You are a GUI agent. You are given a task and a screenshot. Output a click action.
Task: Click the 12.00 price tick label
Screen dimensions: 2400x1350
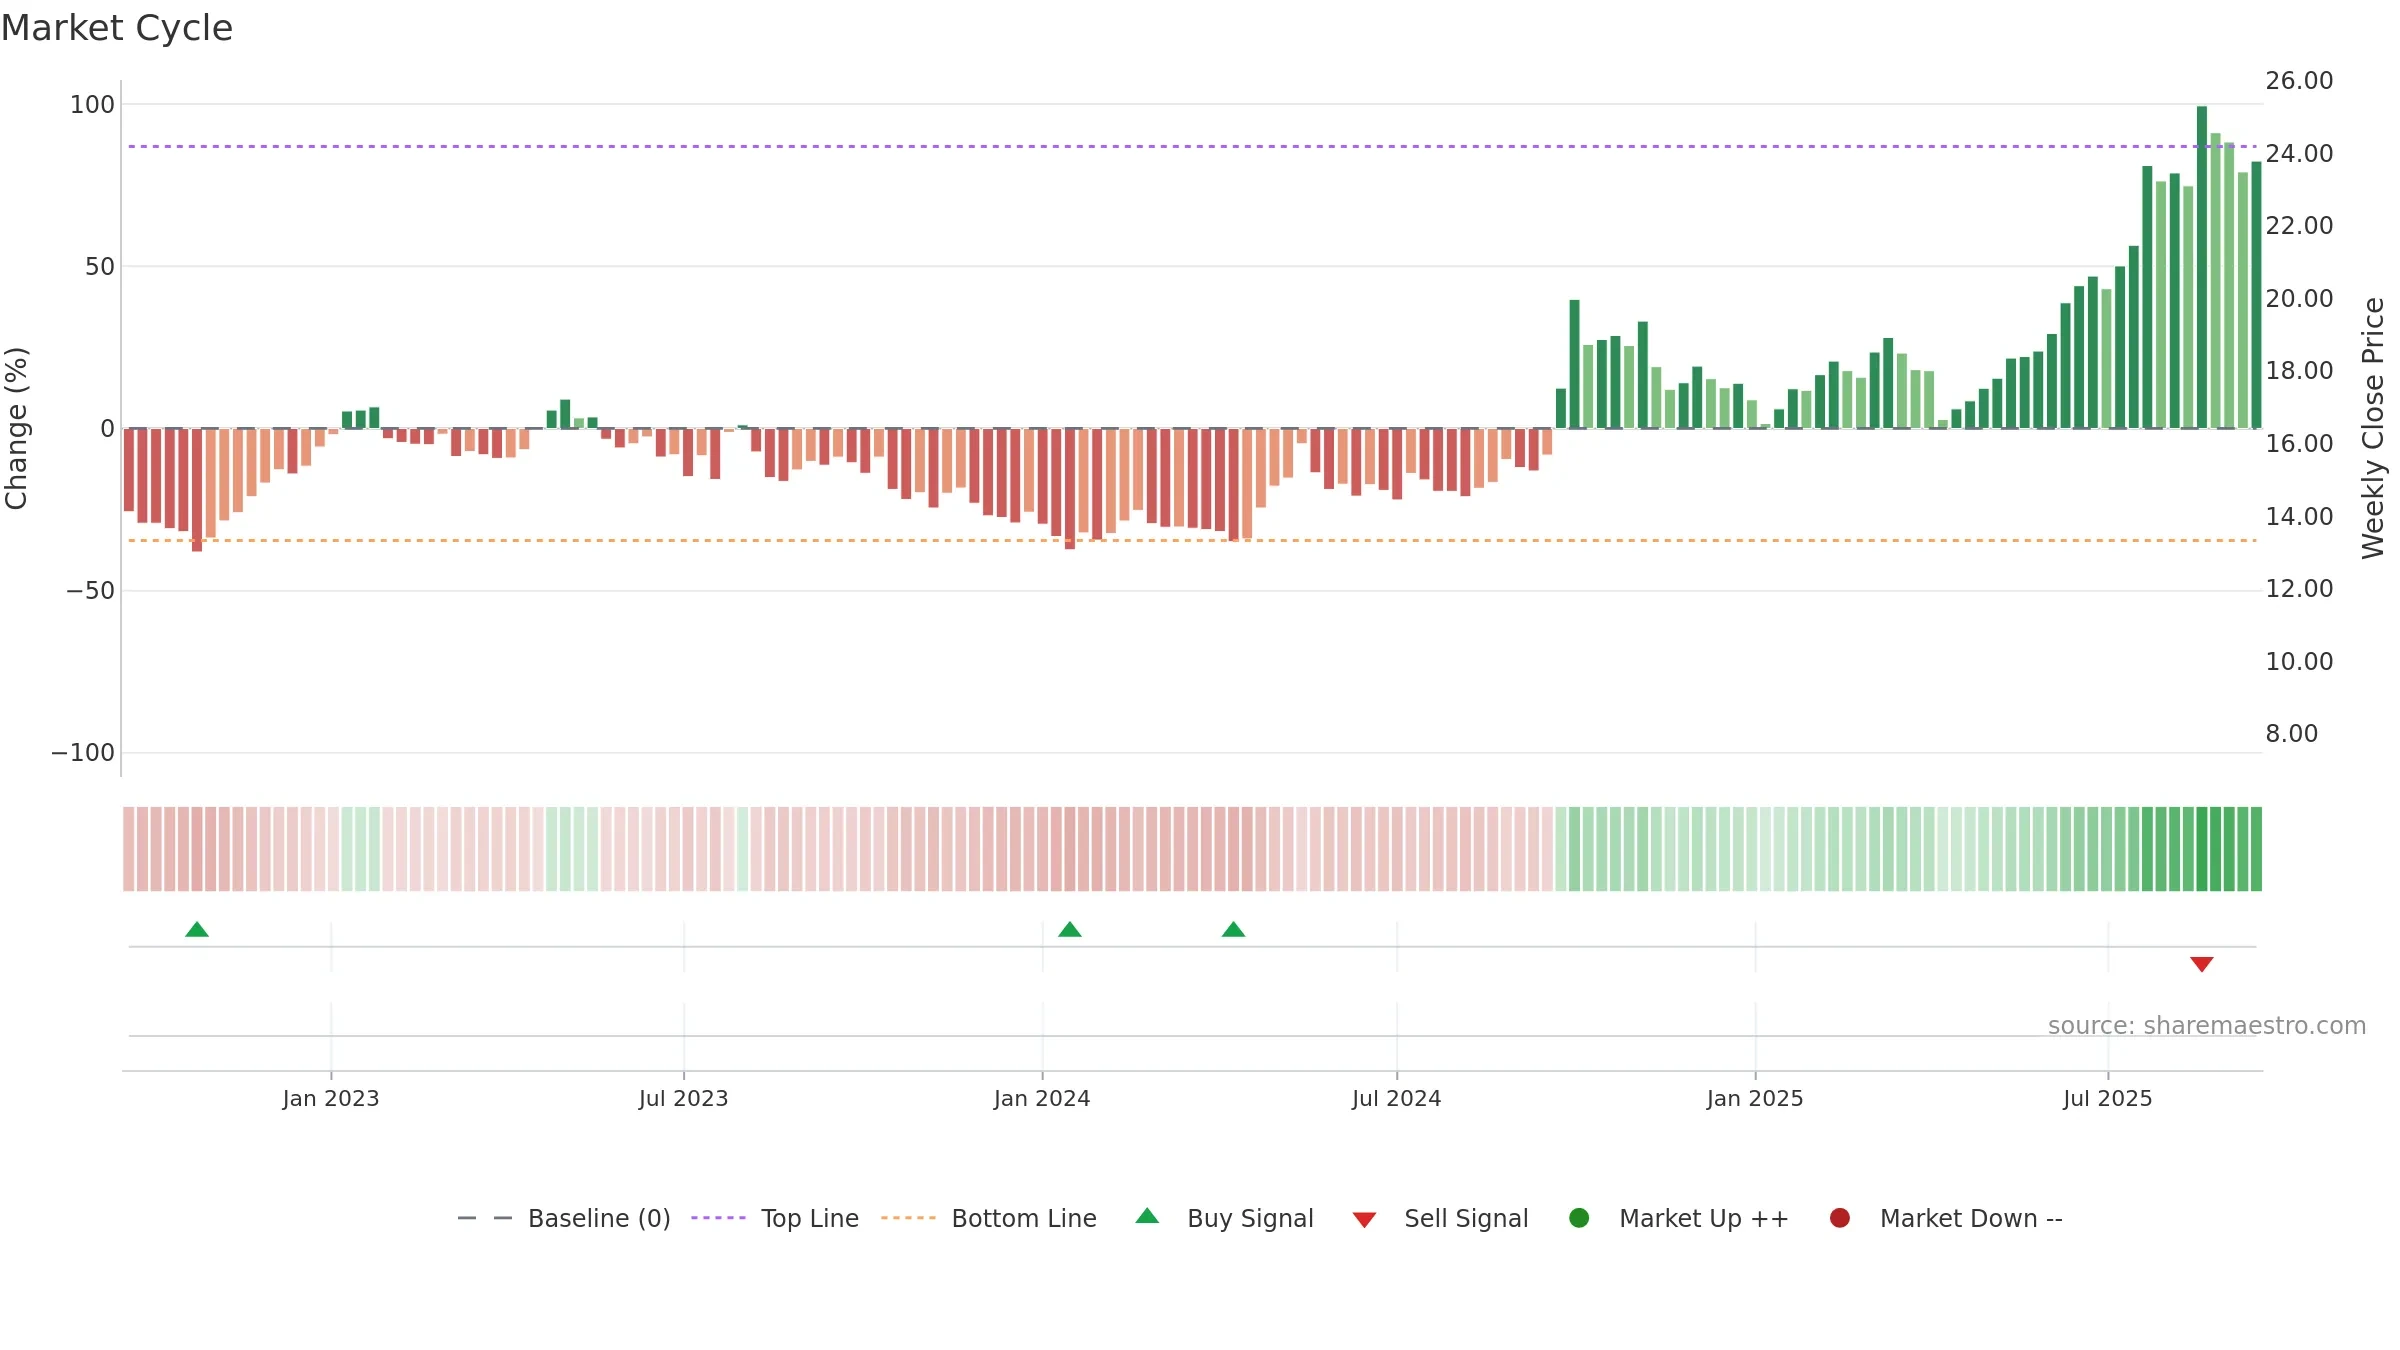[x=2299, y=588]
